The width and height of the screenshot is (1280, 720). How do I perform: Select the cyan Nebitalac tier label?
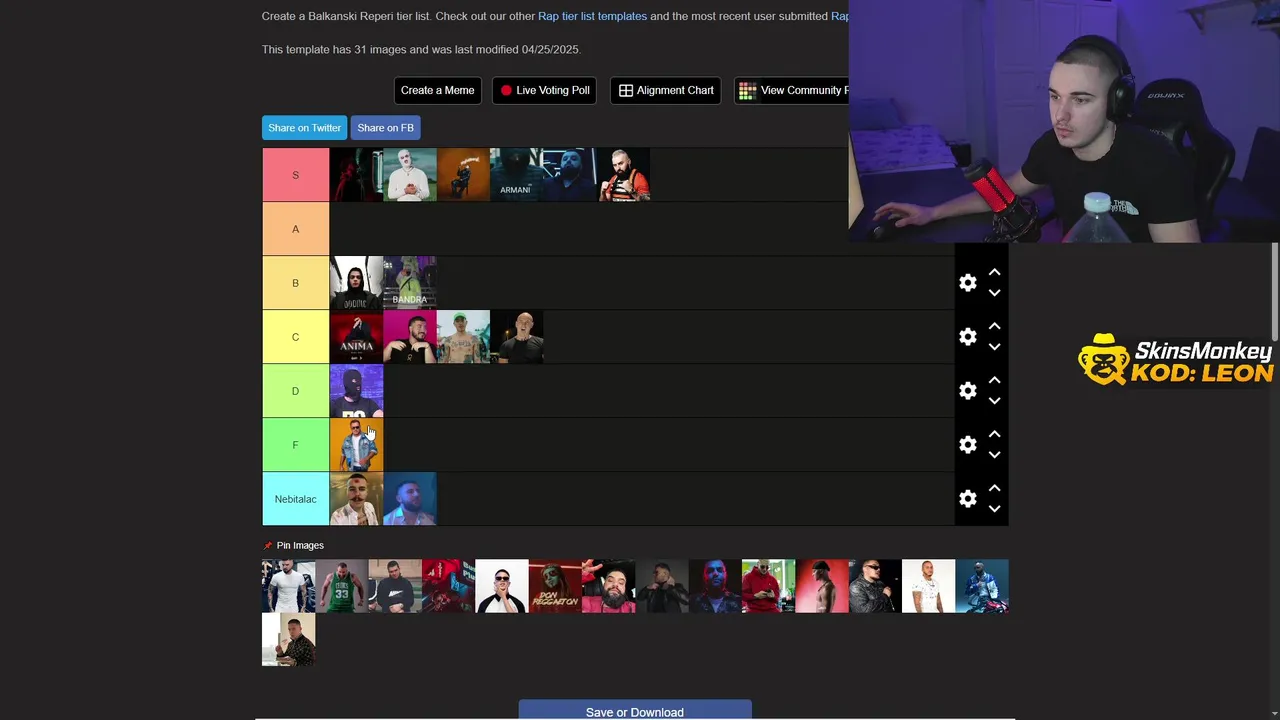pos(296,499)
